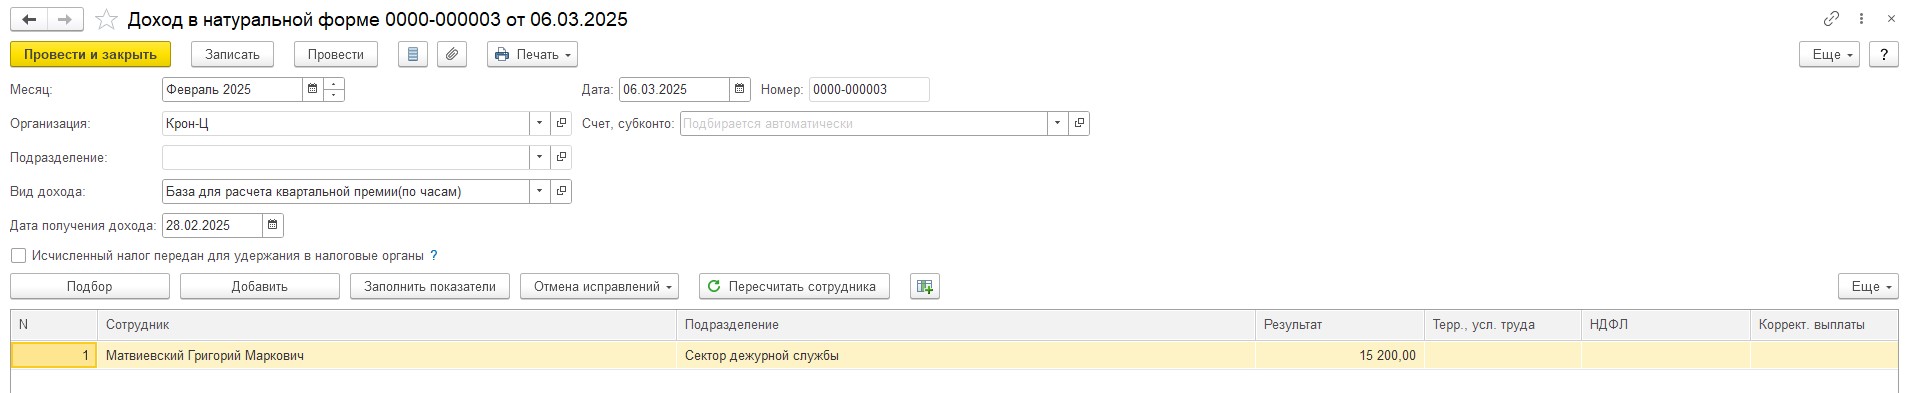Image resolution: width=1910 pixels, height=393 pixels.
Task: Increase month using the stepper up arrow
Action: (334, 83)
